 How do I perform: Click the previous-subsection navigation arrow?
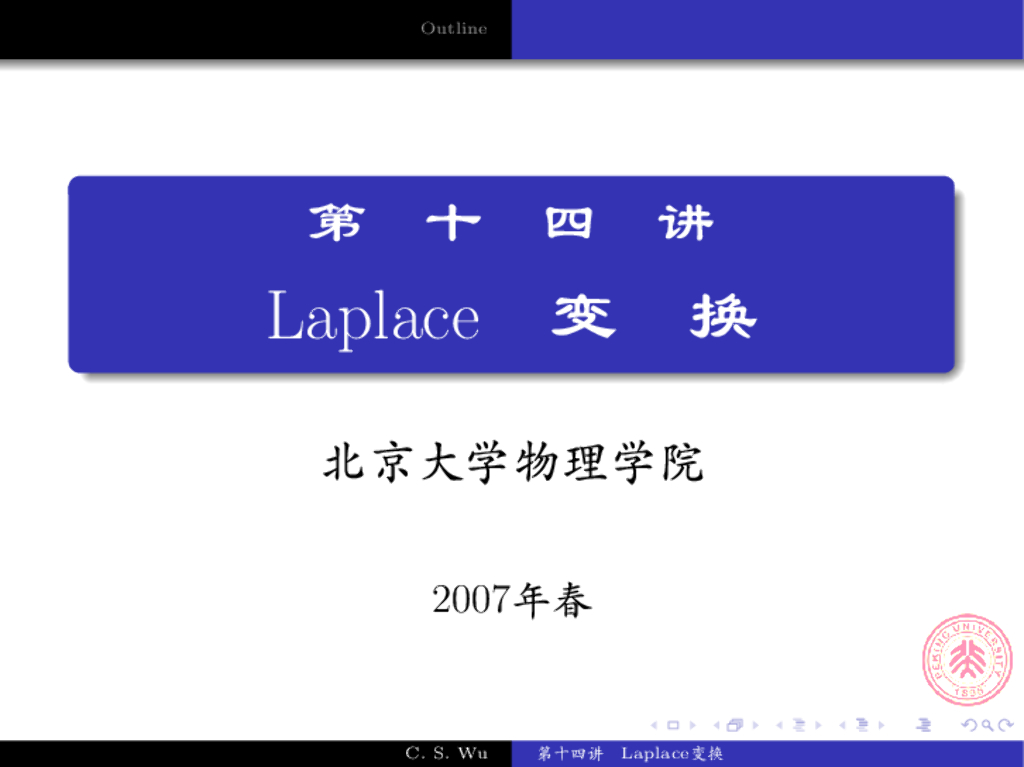(780, 725)
